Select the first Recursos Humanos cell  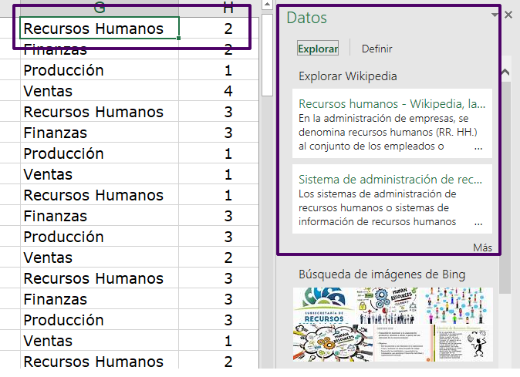(x=99, y=28)
